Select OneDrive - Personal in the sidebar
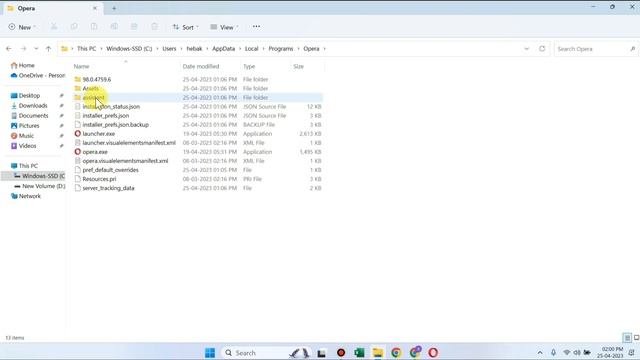 tap(38, 76)
